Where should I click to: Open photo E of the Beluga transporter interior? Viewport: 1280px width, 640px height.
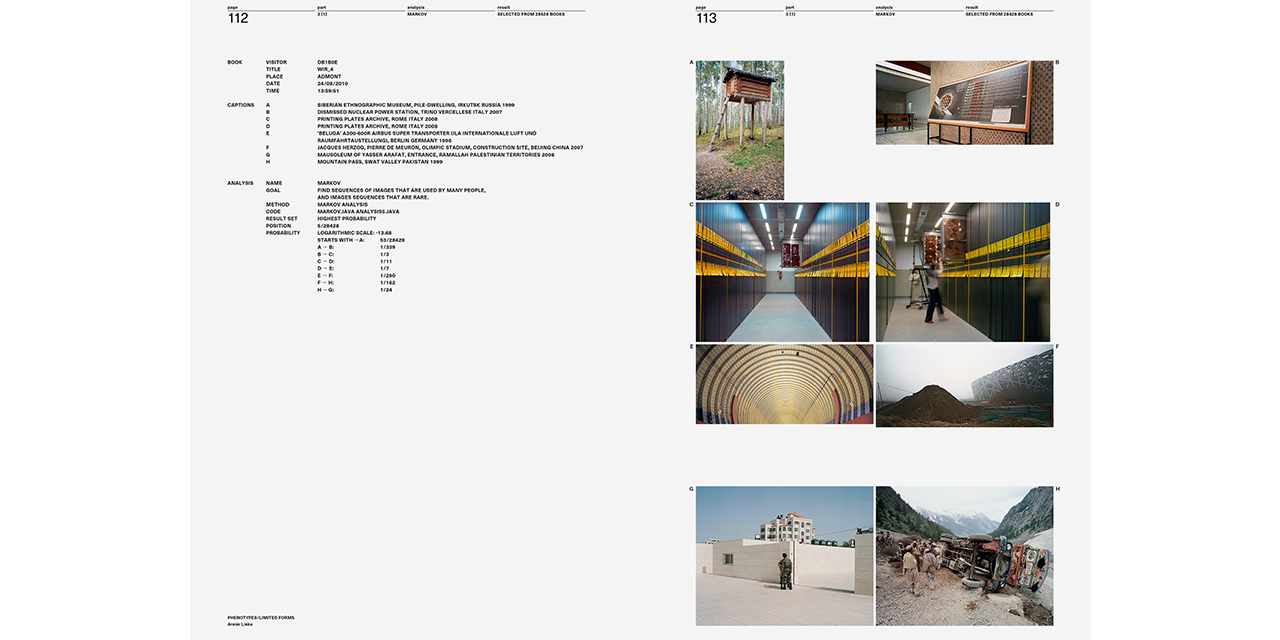click(x=784, y=384)
